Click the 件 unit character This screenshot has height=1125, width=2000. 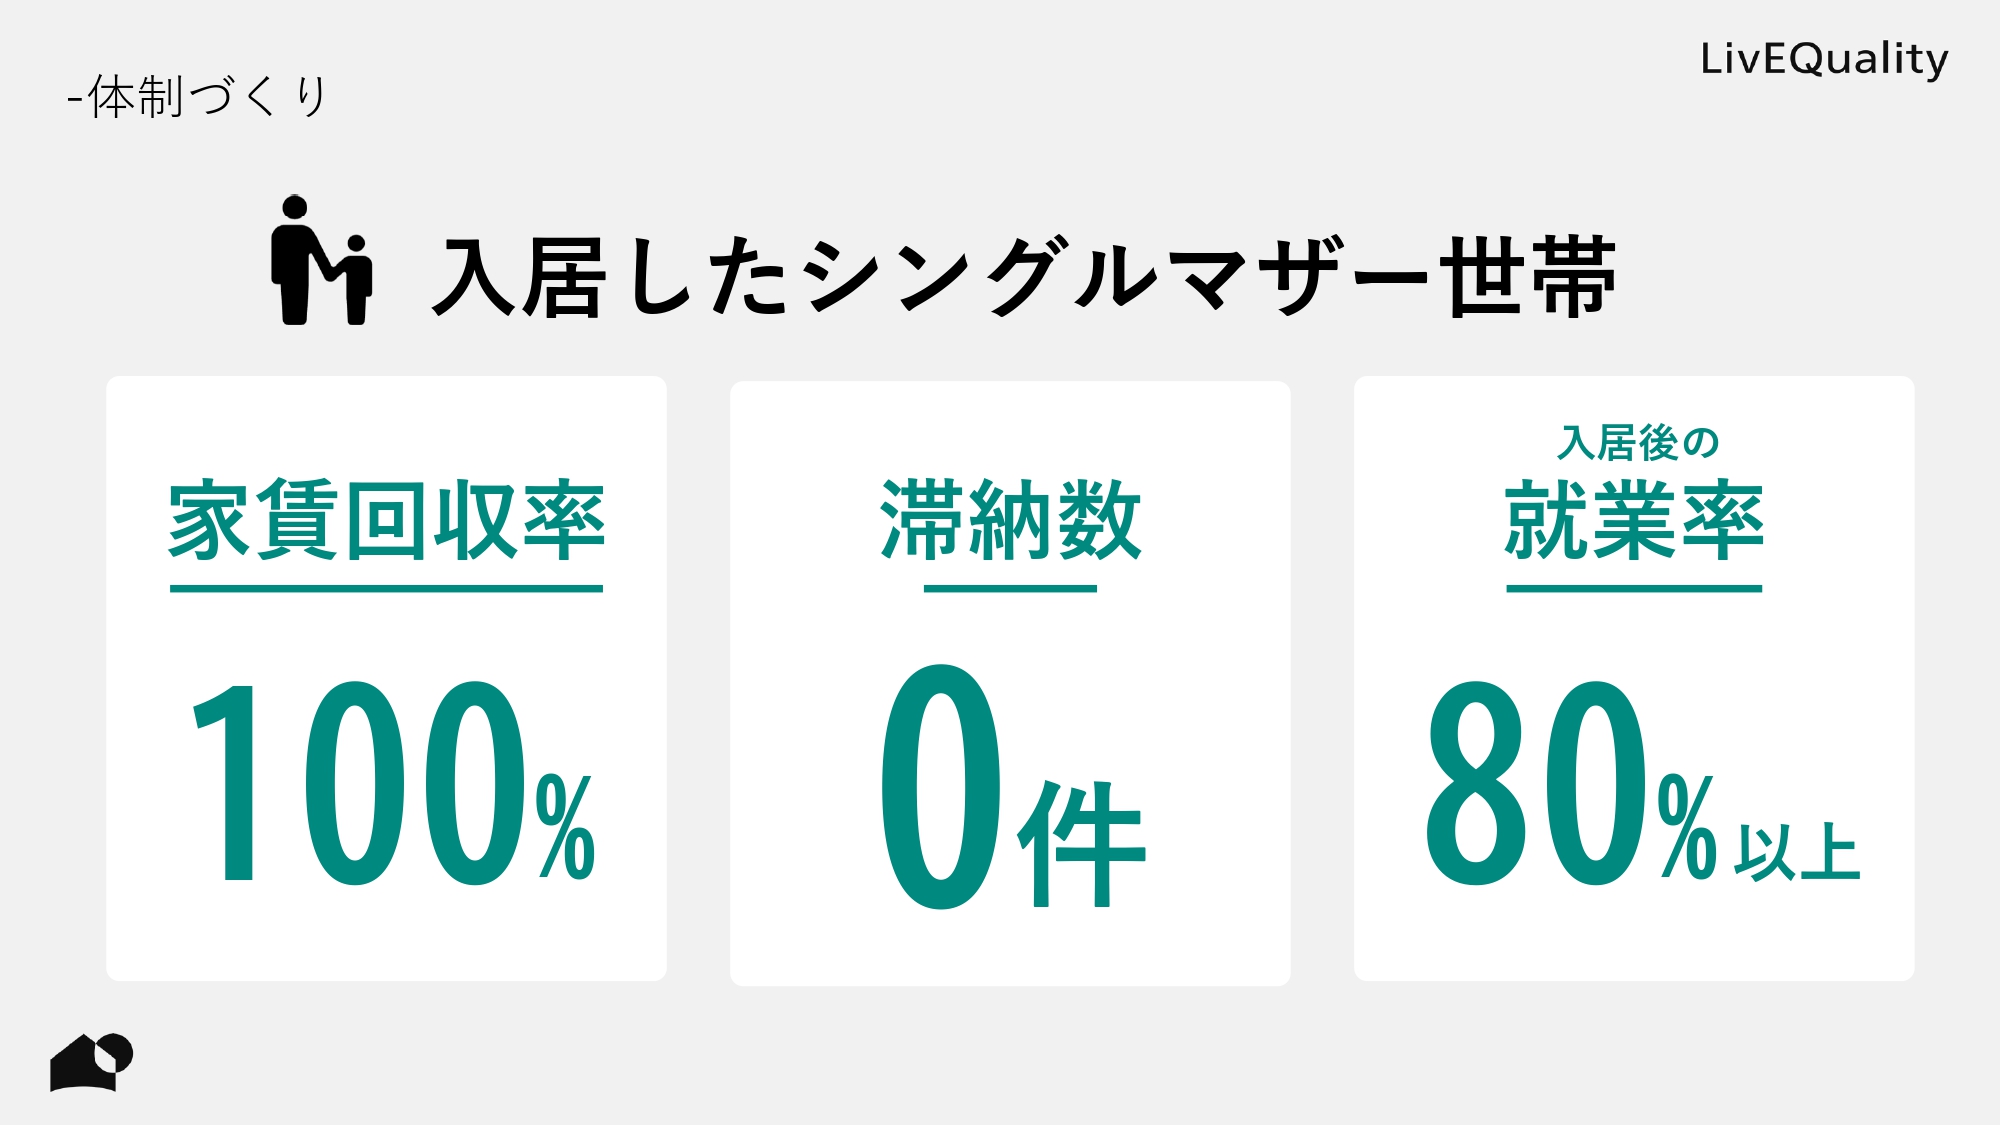point(1082,844)
